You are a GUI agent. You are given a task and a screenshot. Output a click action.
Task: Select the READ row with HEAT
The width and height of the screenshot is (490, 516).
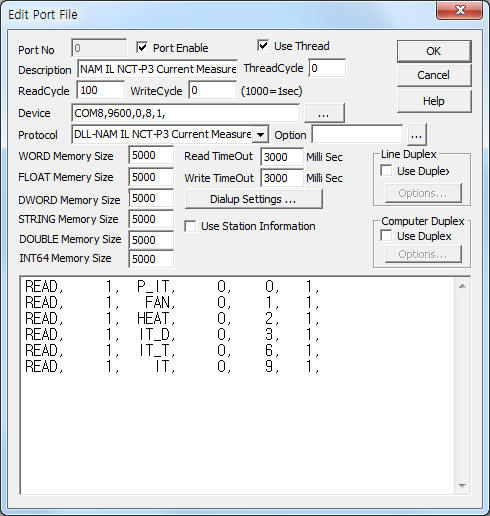172,318
